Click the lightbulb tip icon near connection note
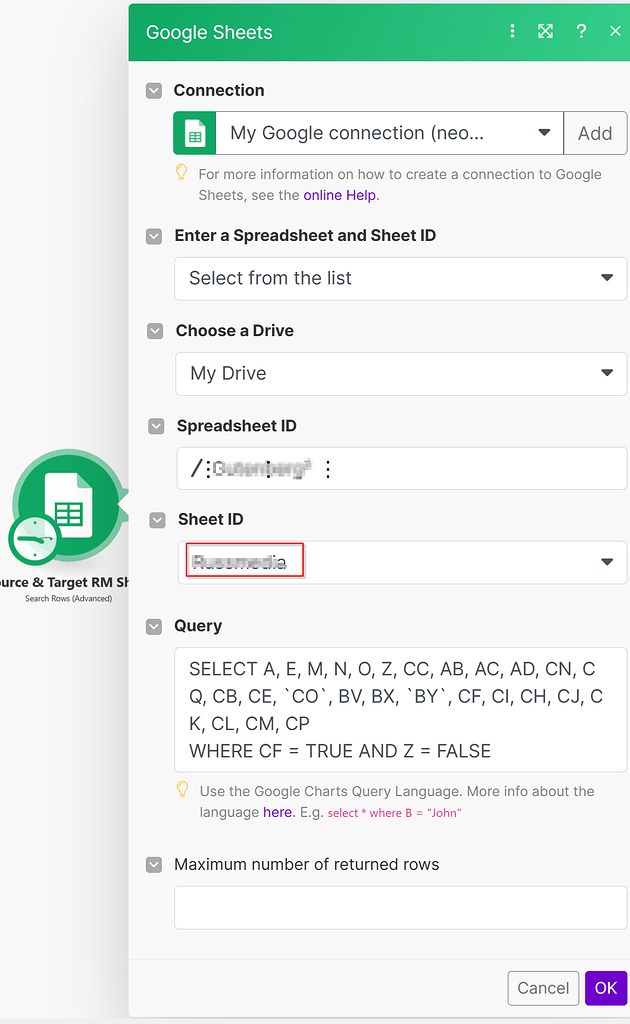The height and width of the screenshot is (1024, 630). tap(181, 173)
